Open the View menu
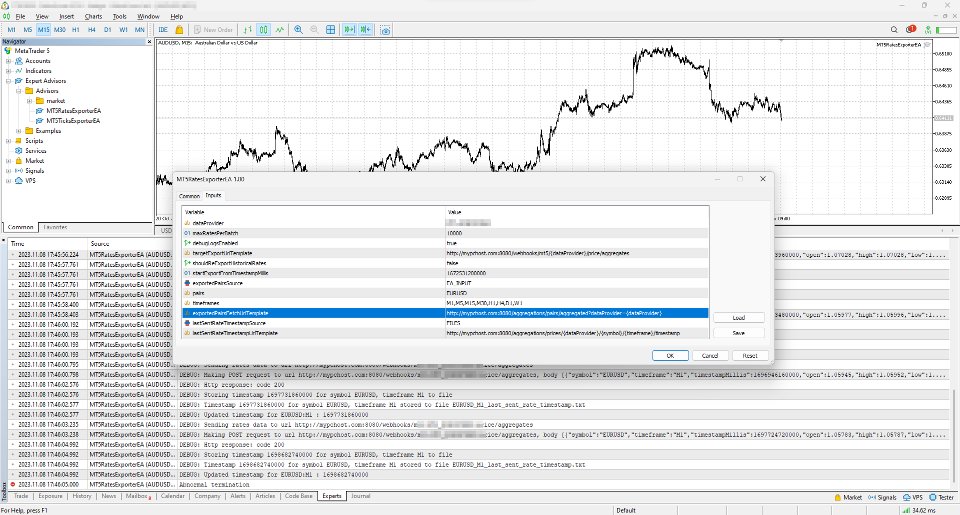Screen dimensions: 960x515 (x=42, y=17)
